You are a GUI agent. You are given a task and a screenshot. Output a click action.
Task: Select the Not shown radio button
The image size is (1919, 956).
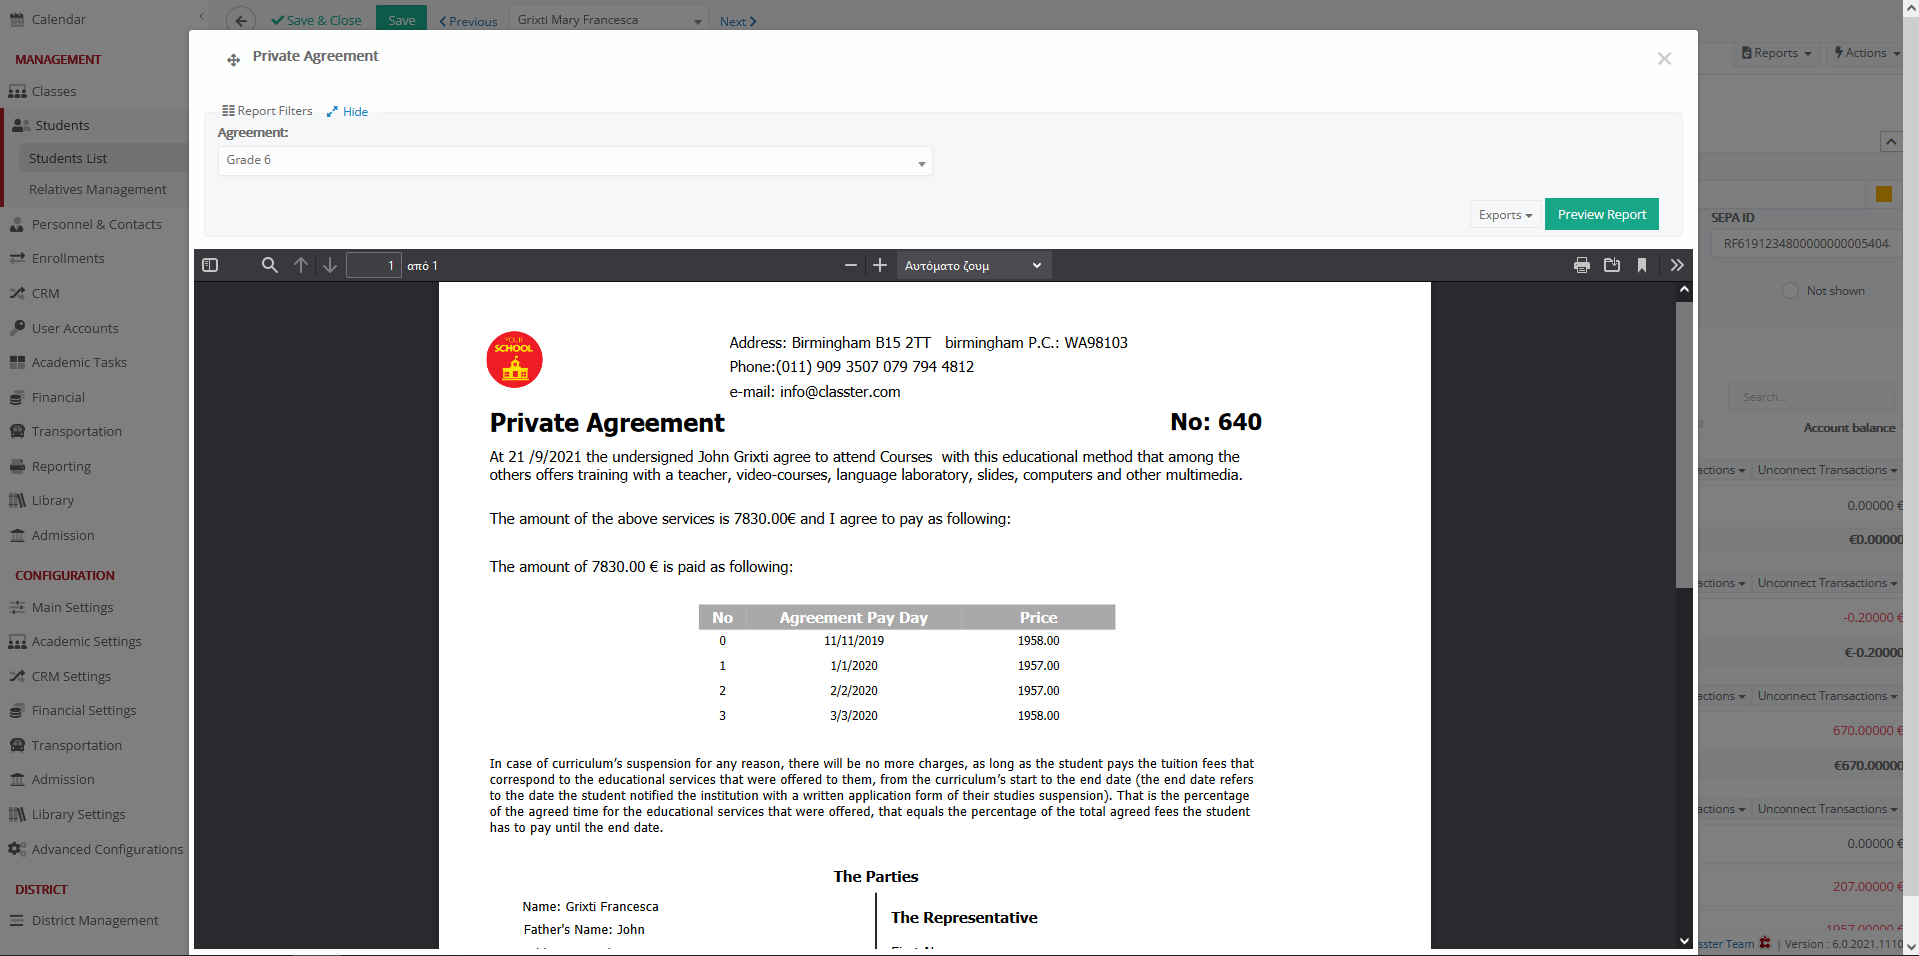coord(1790,291)
